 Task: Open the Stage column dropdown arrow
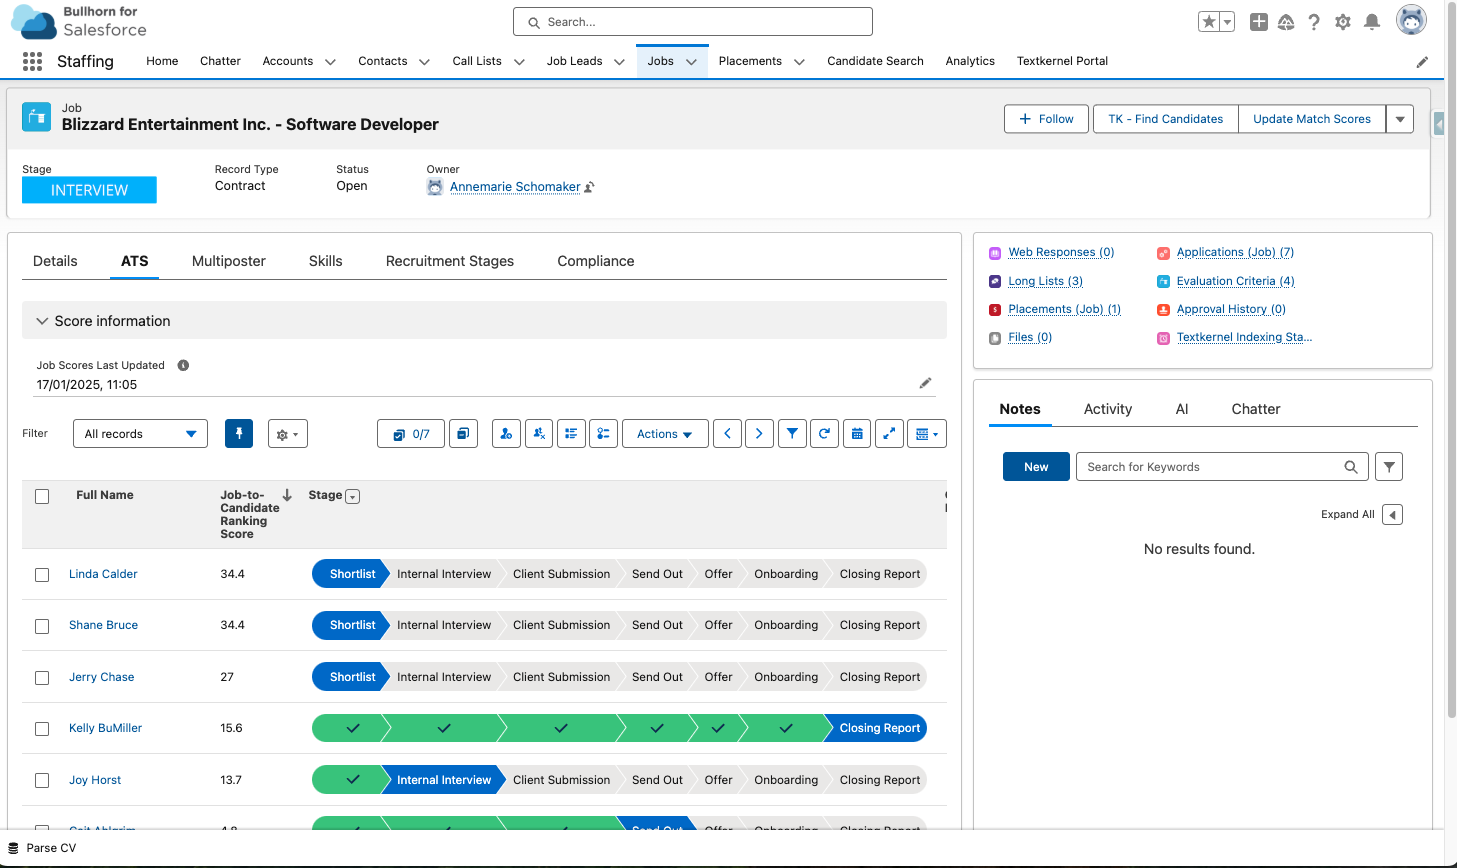click(x=352, y=496)
